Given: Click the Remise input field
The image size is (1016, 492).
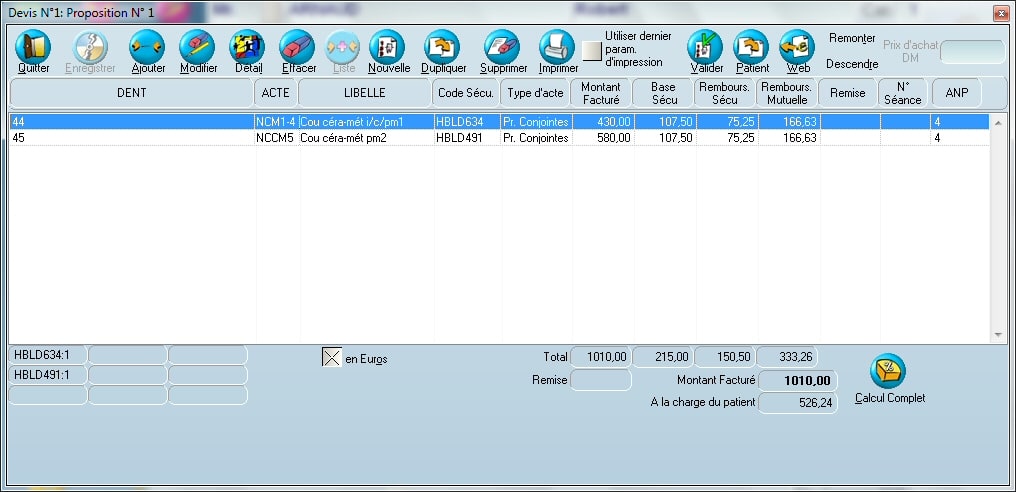Looking at the screenshot, I should (x=600, y=380).
